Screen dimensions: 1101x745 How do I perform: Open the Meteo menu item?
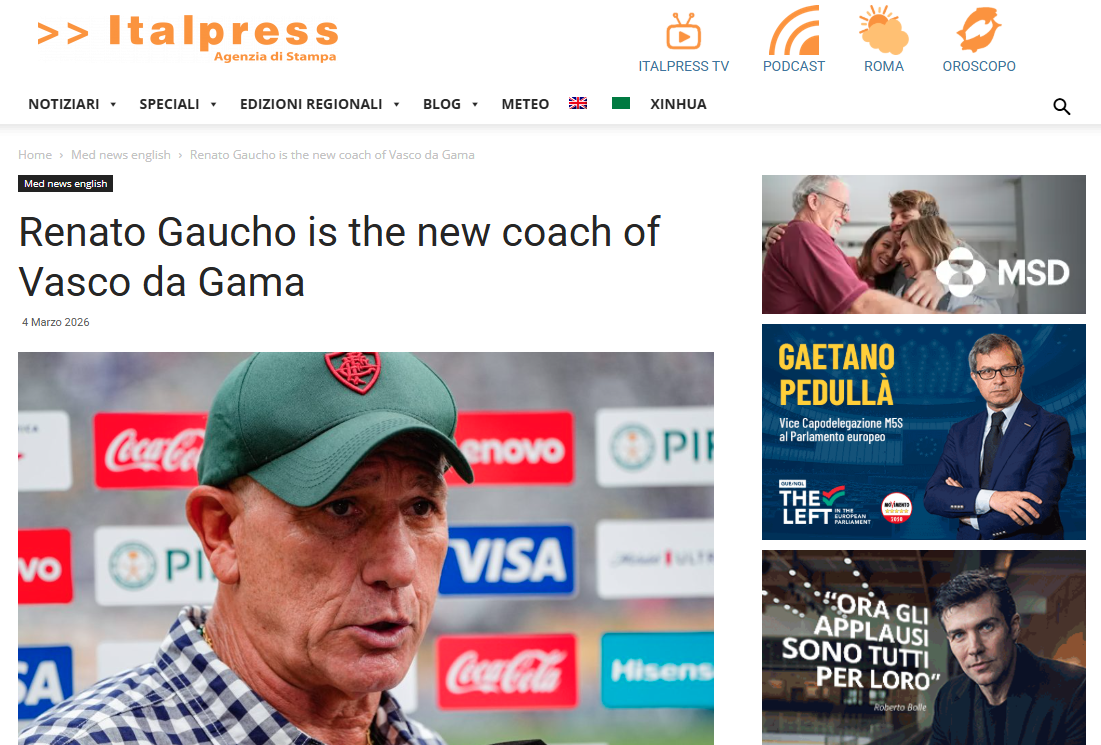click(x=525, y=104)
